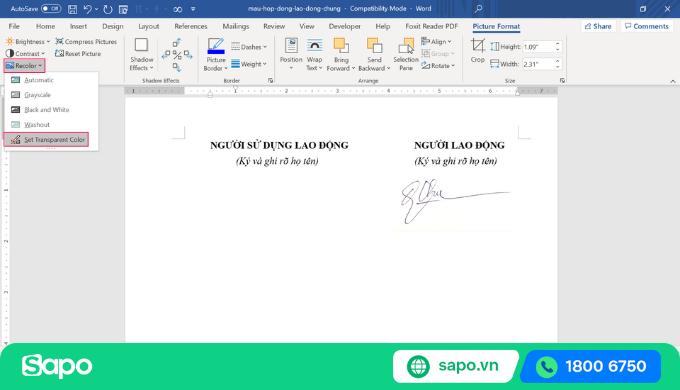Click the sapo.vn website link

455,366
